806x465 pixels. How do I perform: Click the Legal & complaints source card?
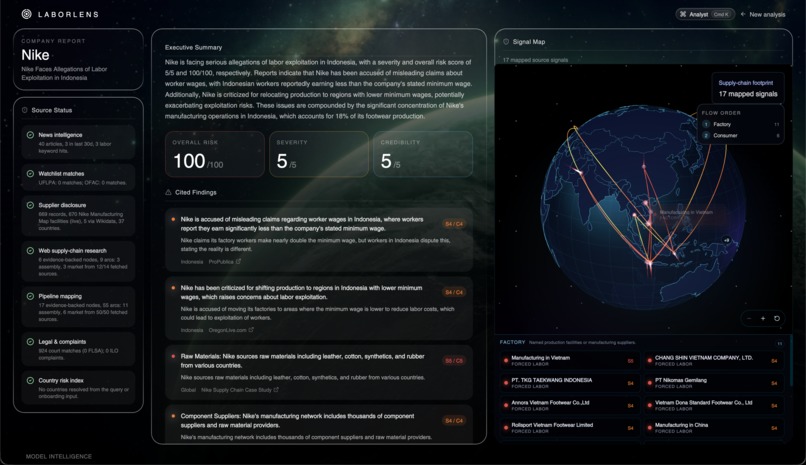click(x=78, y=349)
